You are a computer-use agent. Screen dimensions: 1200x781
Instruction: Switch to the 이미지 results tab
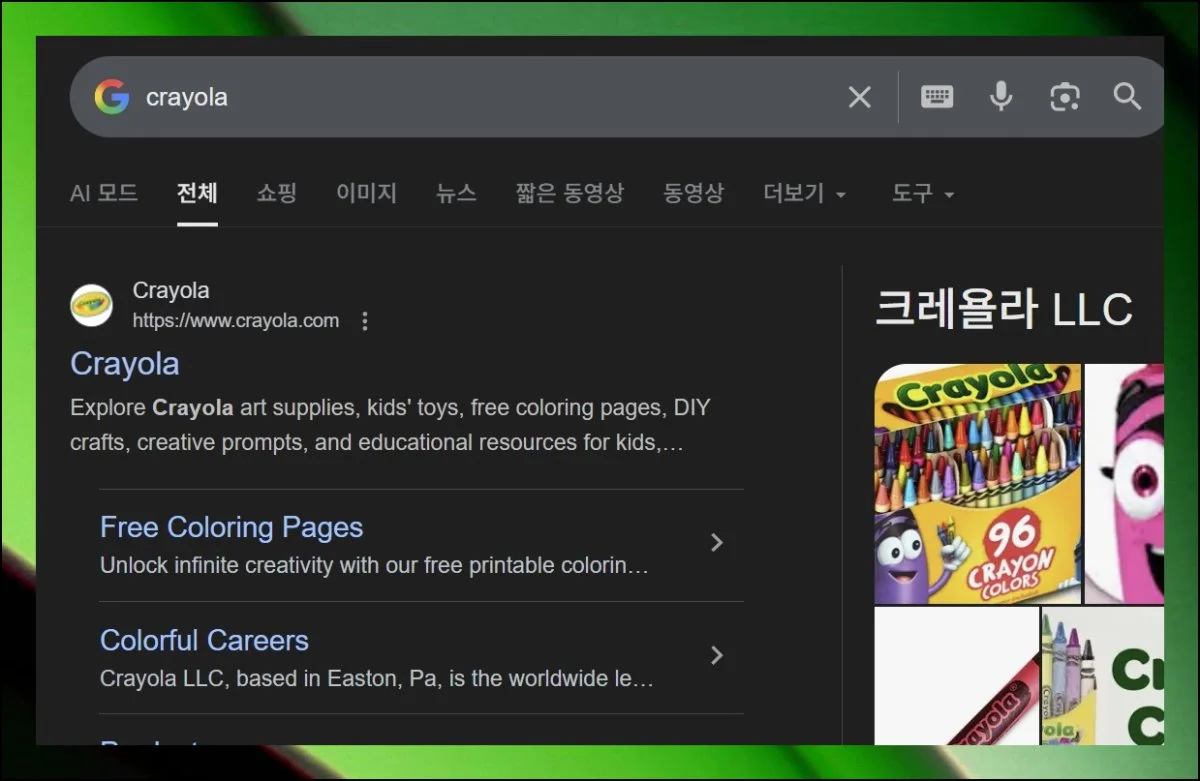(x=366, y=193)
